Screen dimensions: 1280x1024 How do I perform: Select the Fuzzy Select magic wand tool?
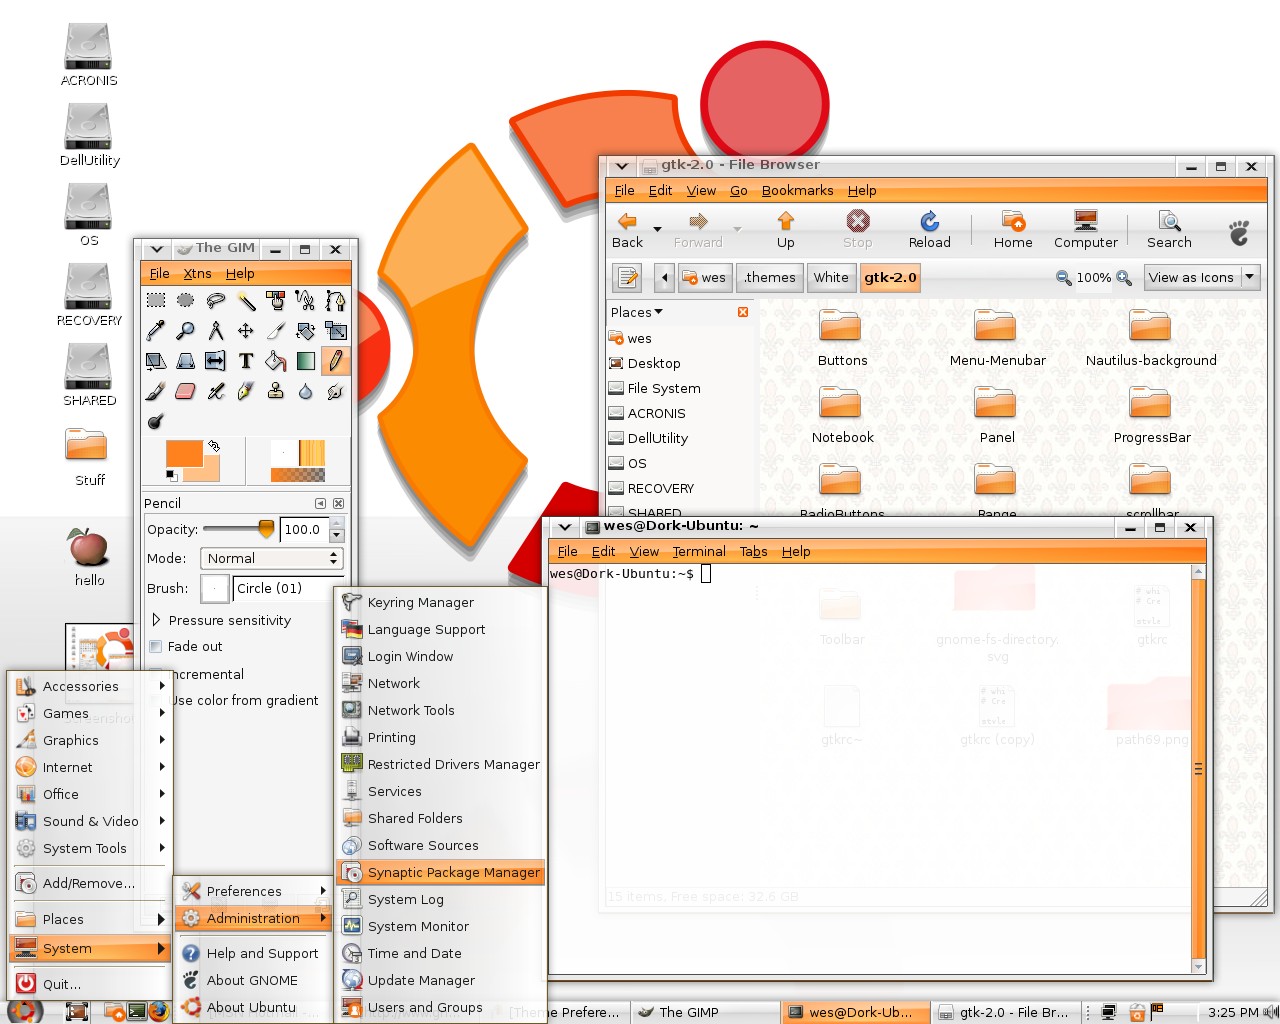(246, 300)
